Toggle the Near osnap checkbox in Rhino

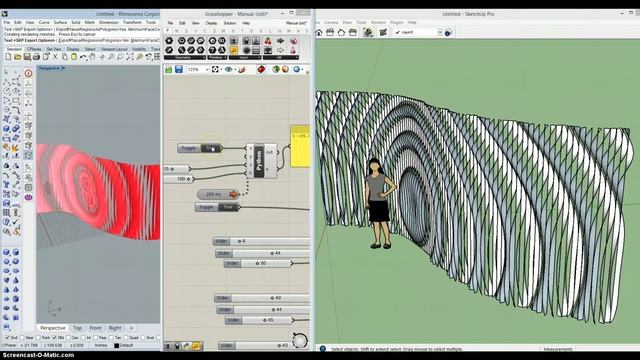pos(21,338)
